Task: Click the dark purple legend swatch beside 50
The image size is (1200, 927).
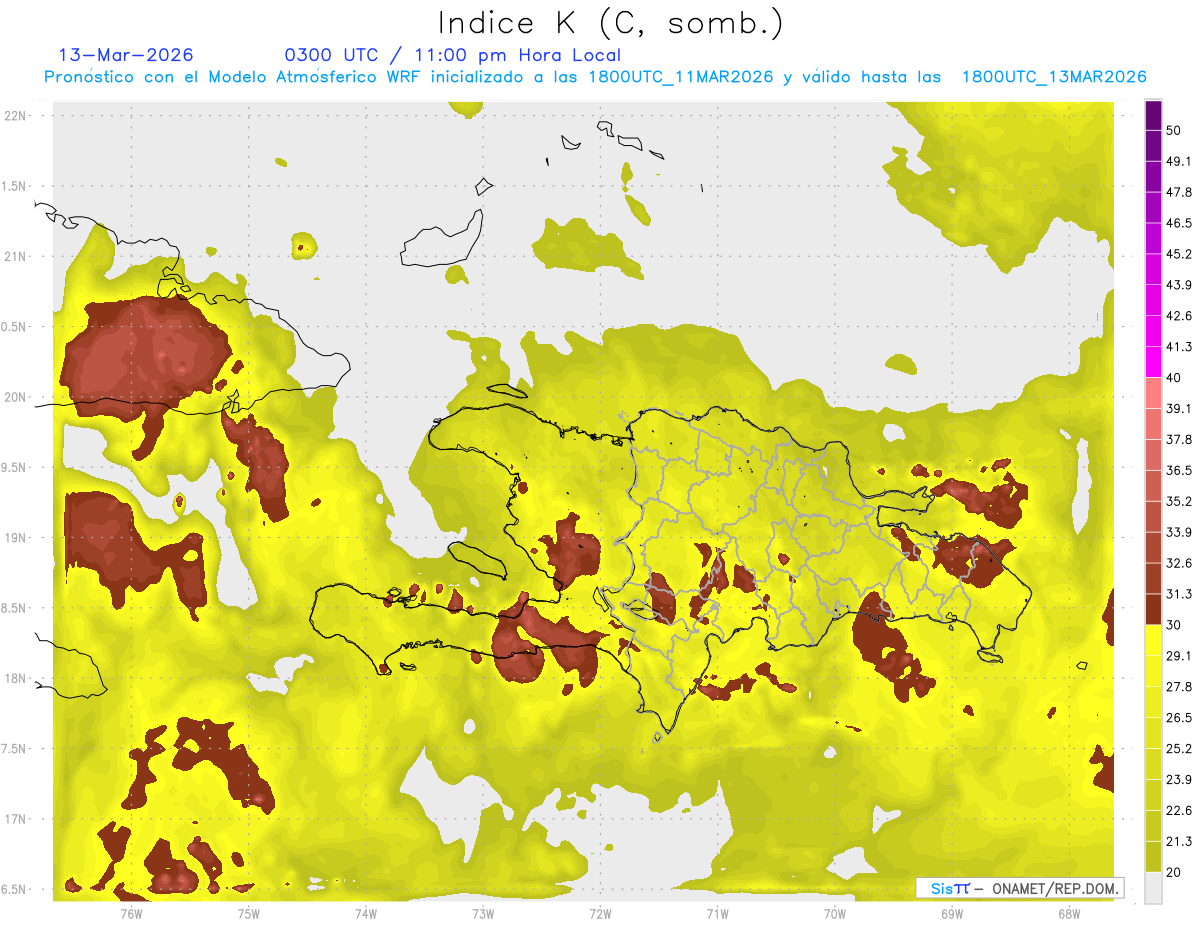Action: (x=1153, y=115)
